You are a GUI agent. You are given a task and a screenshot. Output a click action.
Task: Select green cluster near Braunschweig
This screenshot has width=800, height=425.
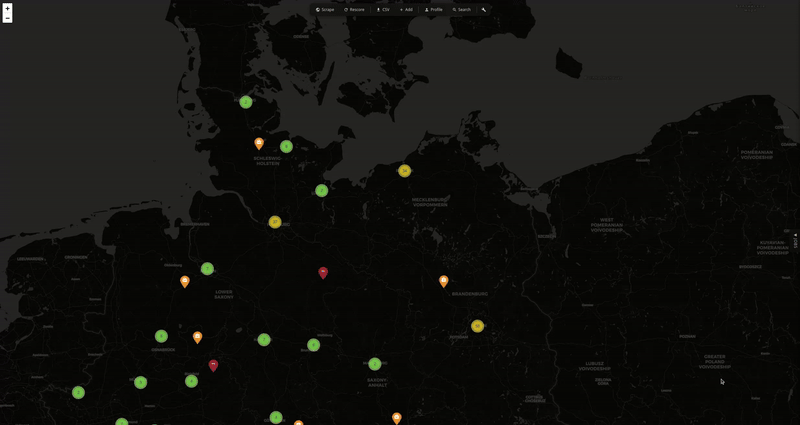pyautogui.click(x=313, y=345)
